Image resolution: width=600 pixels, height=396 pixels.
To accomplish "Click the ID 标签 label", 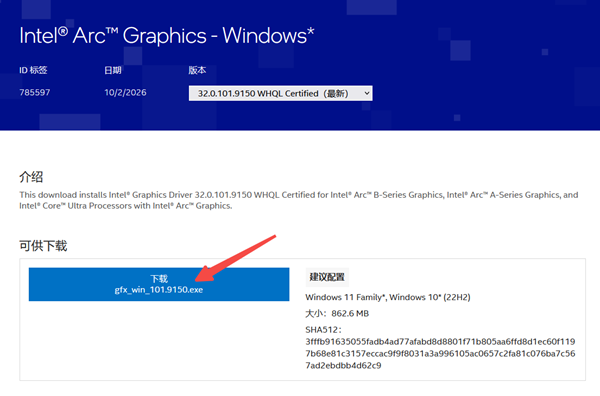I will (33, 70).
